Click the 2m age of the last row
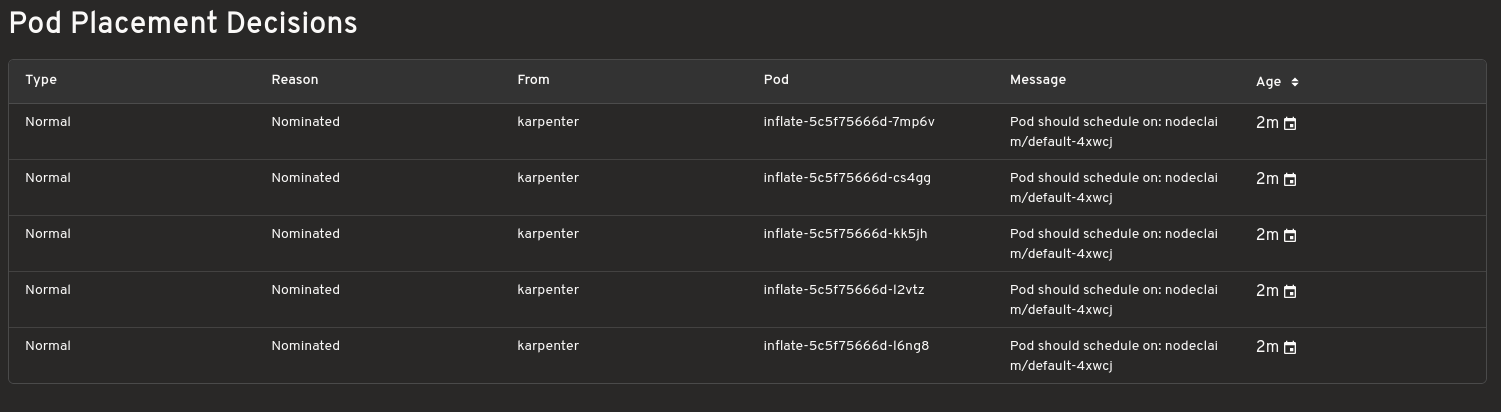Viewport: 1501px width, 412px height. click(x=1267, y=347)
